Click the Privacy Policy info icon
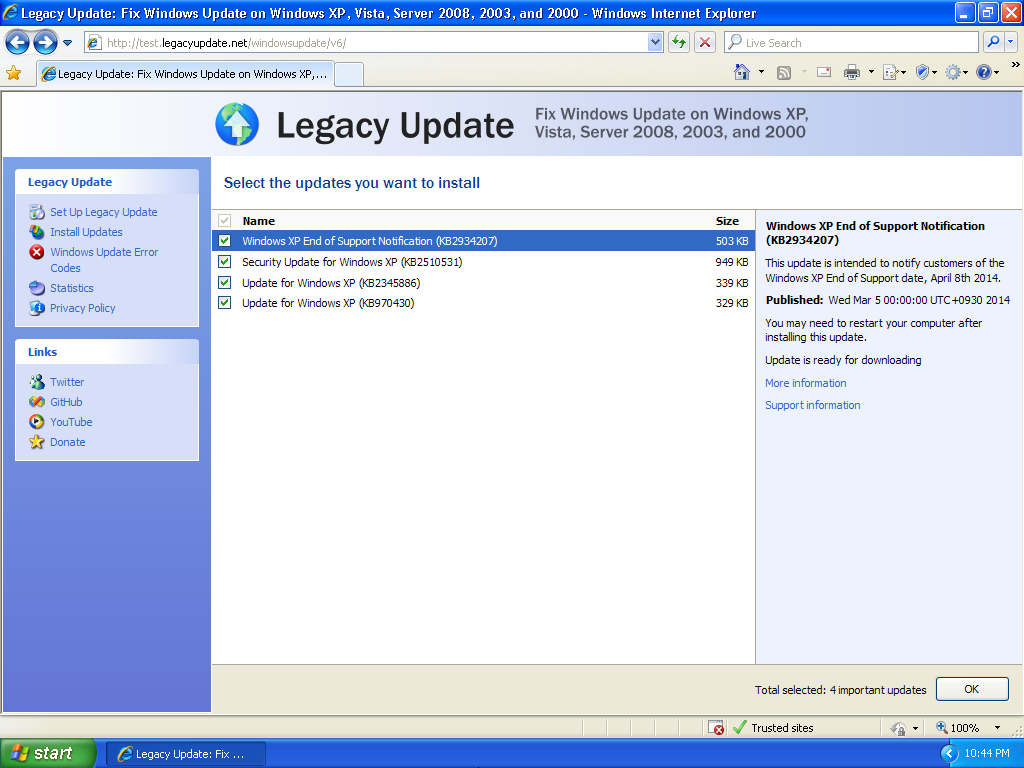 pyautogui.click(x=37, y=308)
